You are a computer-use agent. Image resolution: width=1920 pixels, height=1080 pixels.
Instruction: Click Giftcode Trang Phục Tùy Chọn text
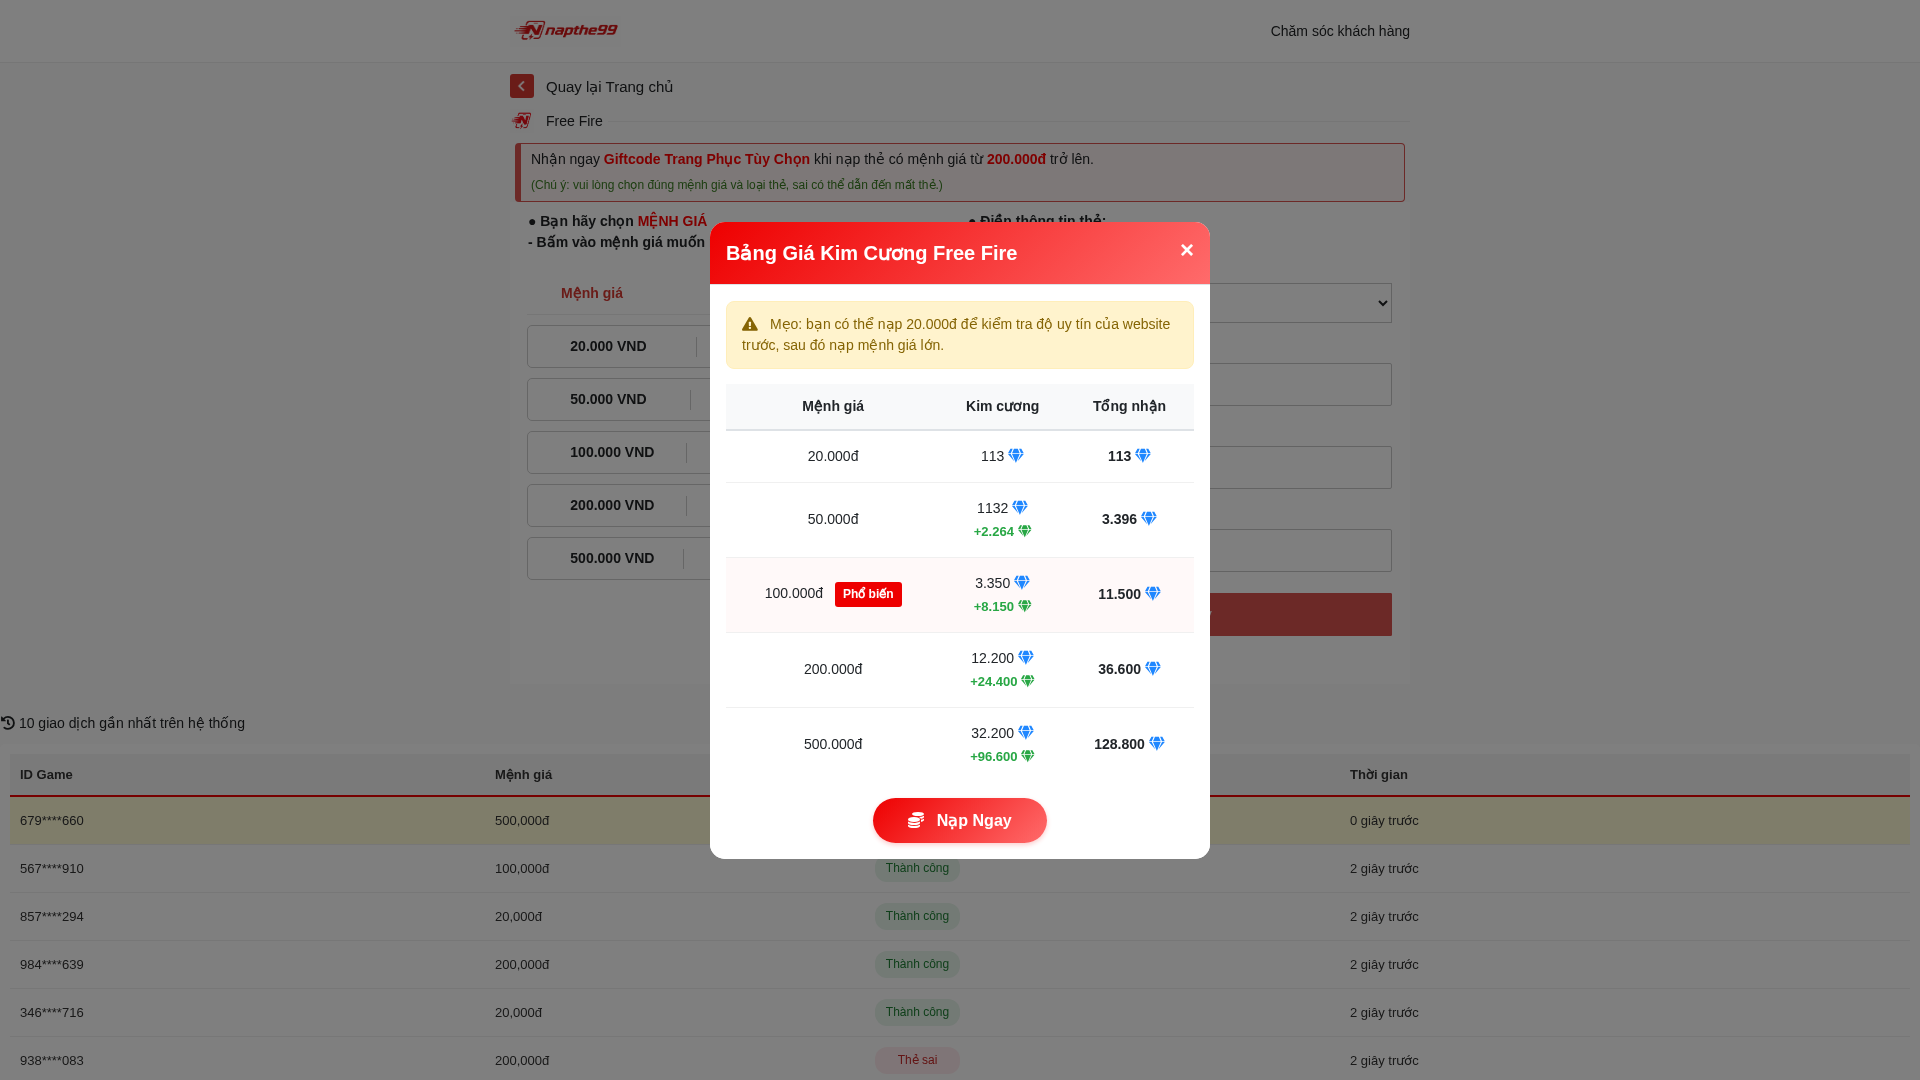(707, 159)
